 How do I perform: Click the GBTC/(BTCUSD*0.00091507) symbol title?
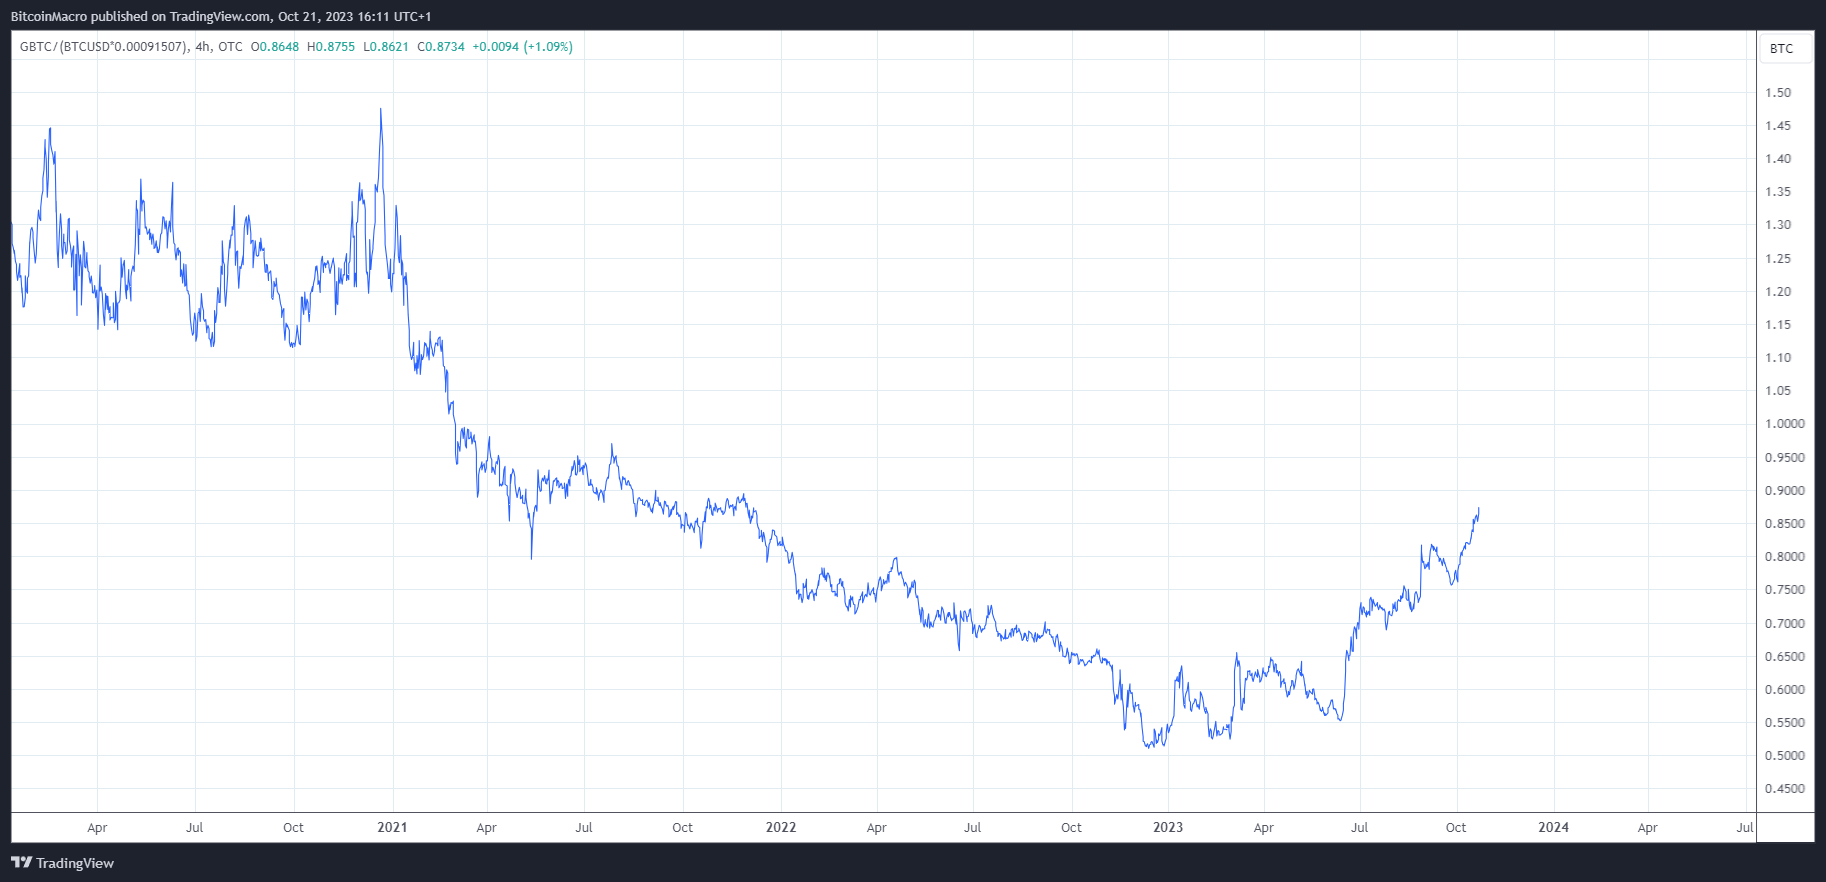(x=104, y=47)
